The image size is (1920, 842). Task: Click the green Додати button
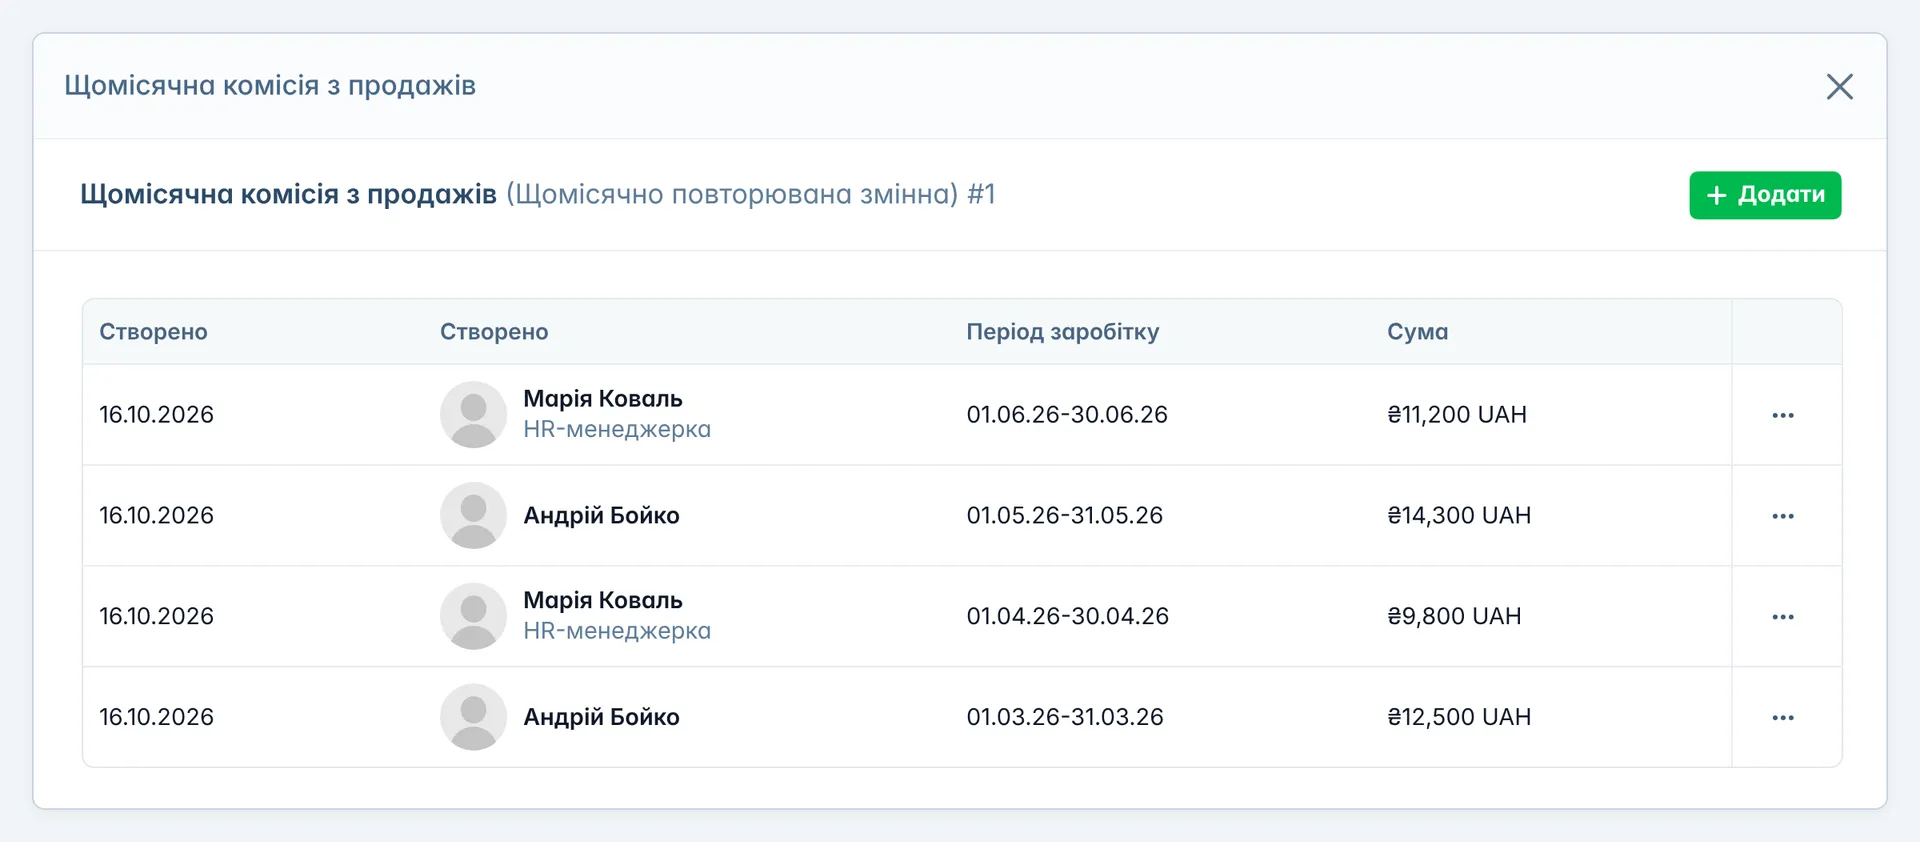point(1765,195)
